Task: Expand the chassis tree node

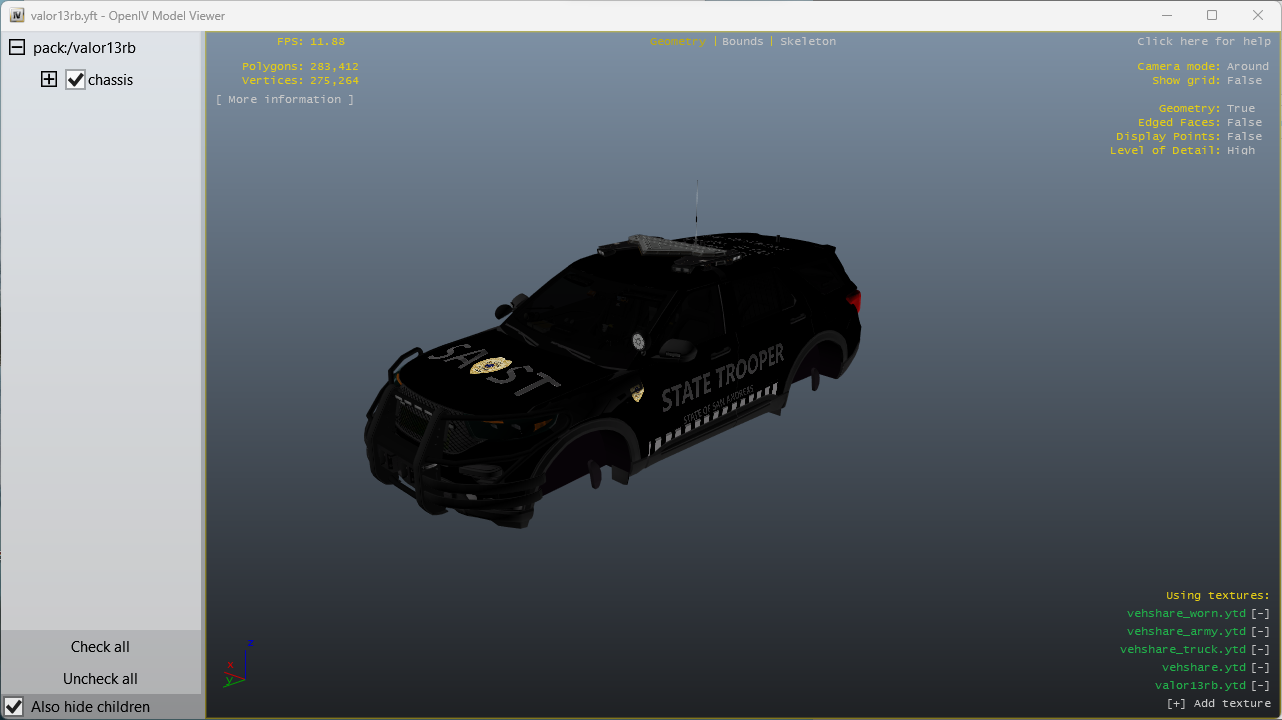Action: [x=48, y=80]
